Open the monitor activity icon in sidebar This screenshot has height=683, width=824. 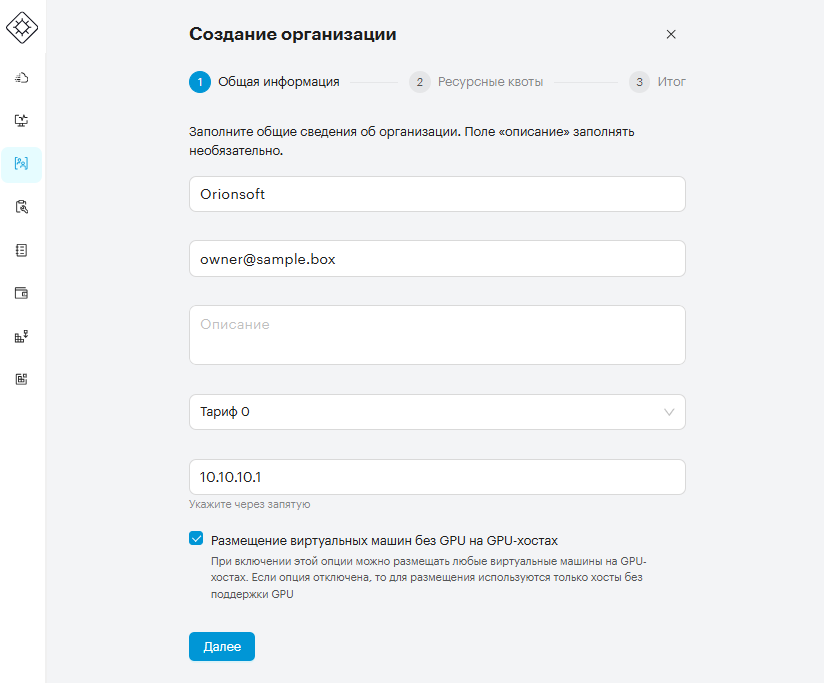click(22, 121)
